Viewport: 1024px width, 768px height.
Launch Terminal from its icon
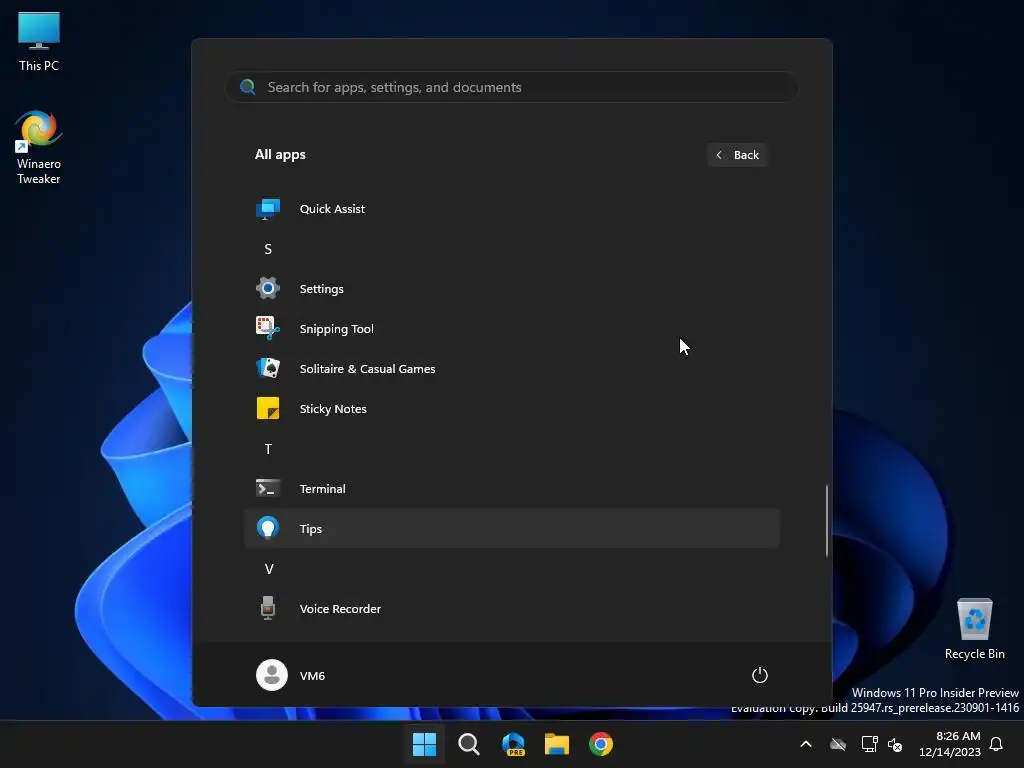coord(268,488)
